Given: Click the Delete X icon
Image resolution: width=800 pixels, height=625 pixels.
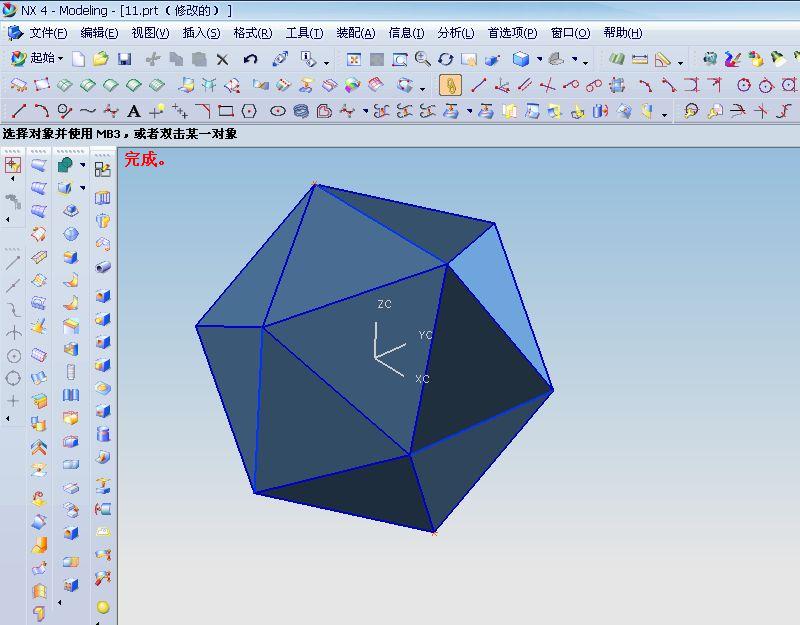Looking at the screenshot, I should pos(222,60).
